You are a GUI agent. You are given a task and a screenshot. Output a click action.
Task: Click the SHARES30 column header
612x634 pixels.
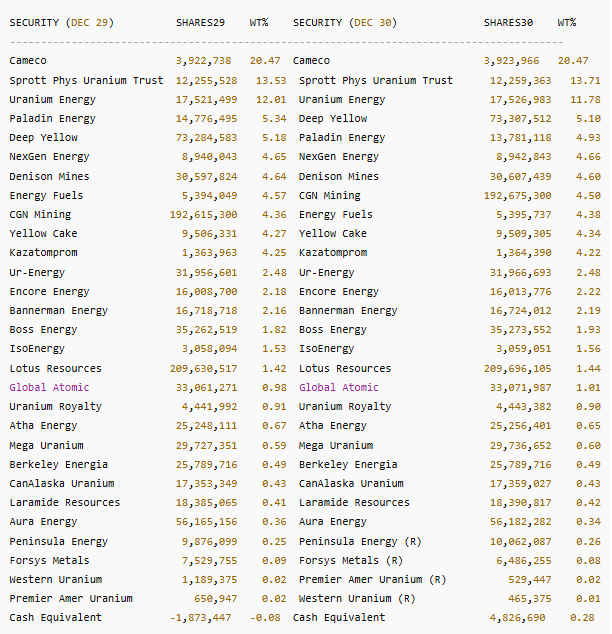pyautogui.click(x=508, y=23)
